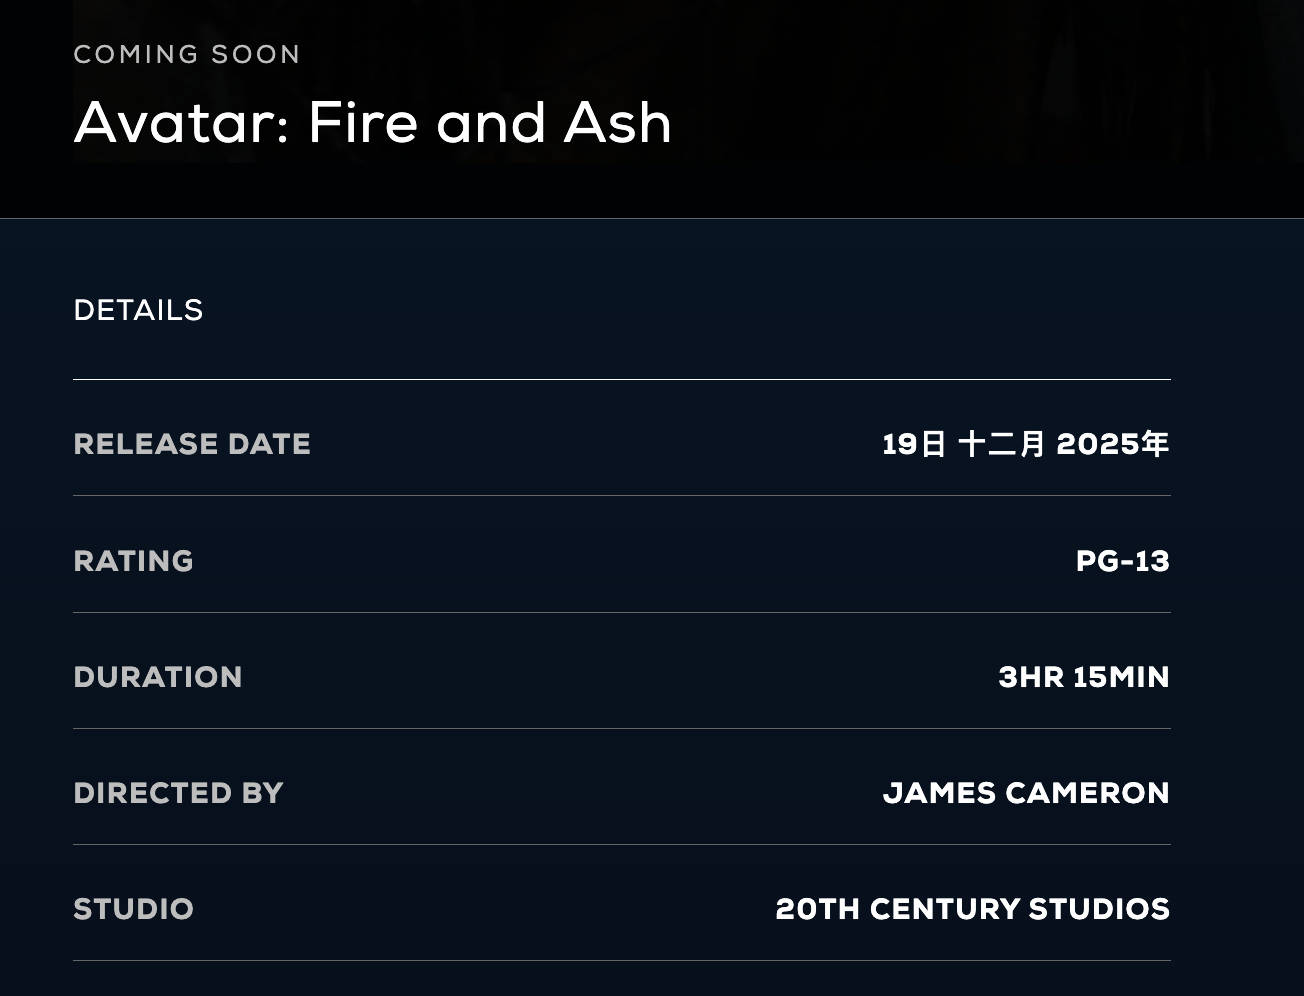Click the month 十二月 in release date
This screenshot has width=1304, height=996.
(1001, 444)
